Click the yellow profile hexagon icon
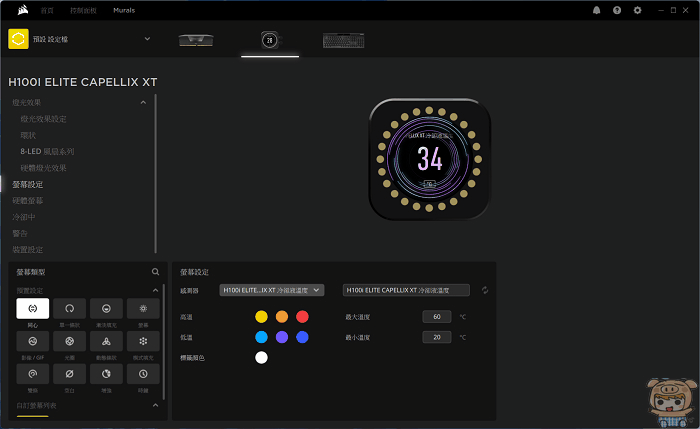Screen dimensions: 700x429 click(x=18, y=39)
